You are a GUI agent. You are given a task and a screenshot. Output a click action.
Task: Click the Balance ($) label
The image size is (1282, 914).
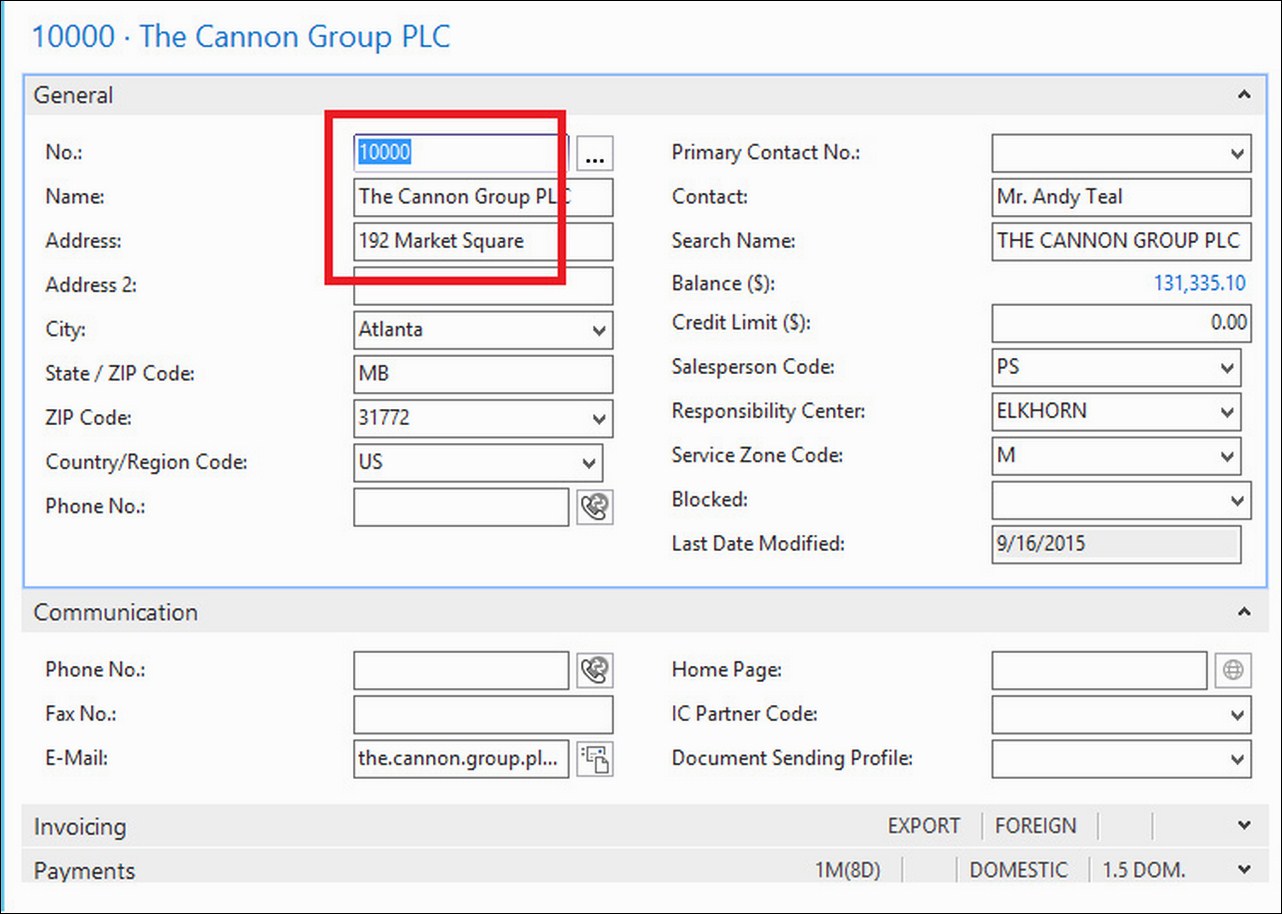724,284
